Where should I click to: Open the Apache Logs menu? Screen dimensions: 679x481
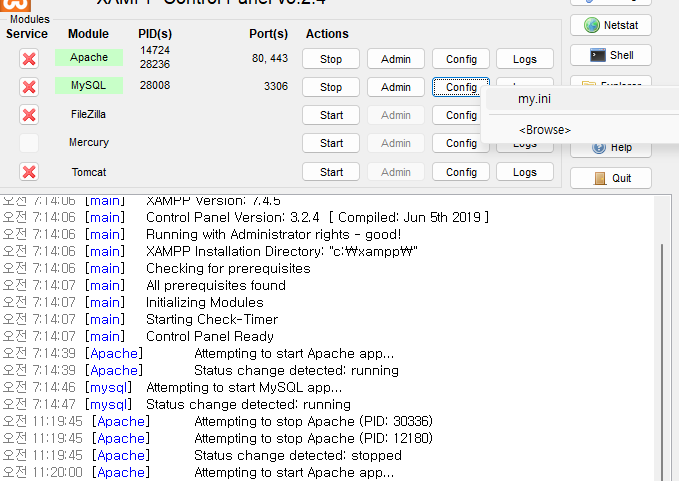tap(525, 59)
